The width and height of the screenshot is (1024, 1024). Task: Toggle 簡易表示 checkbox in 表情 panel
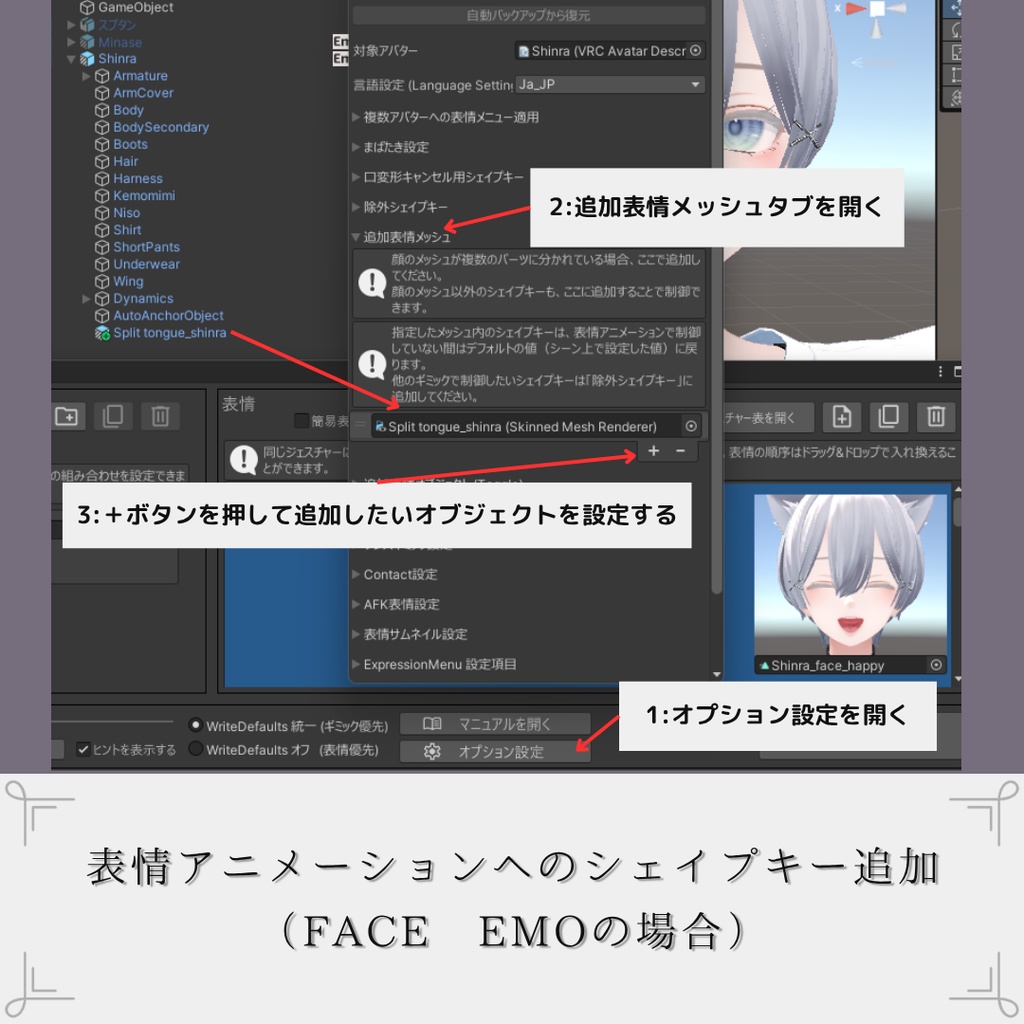(301, 421)
